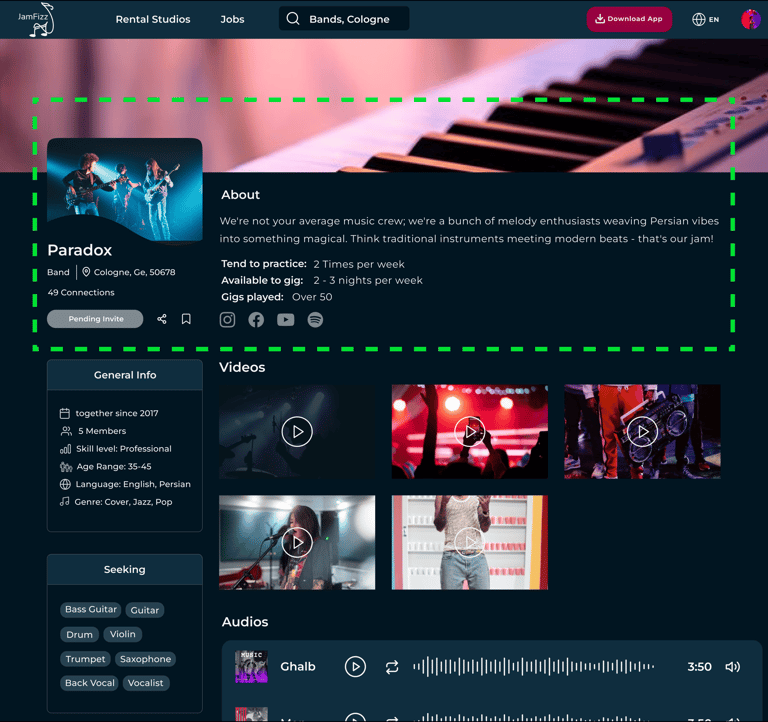Click the About heading

(x=240, y=195)
